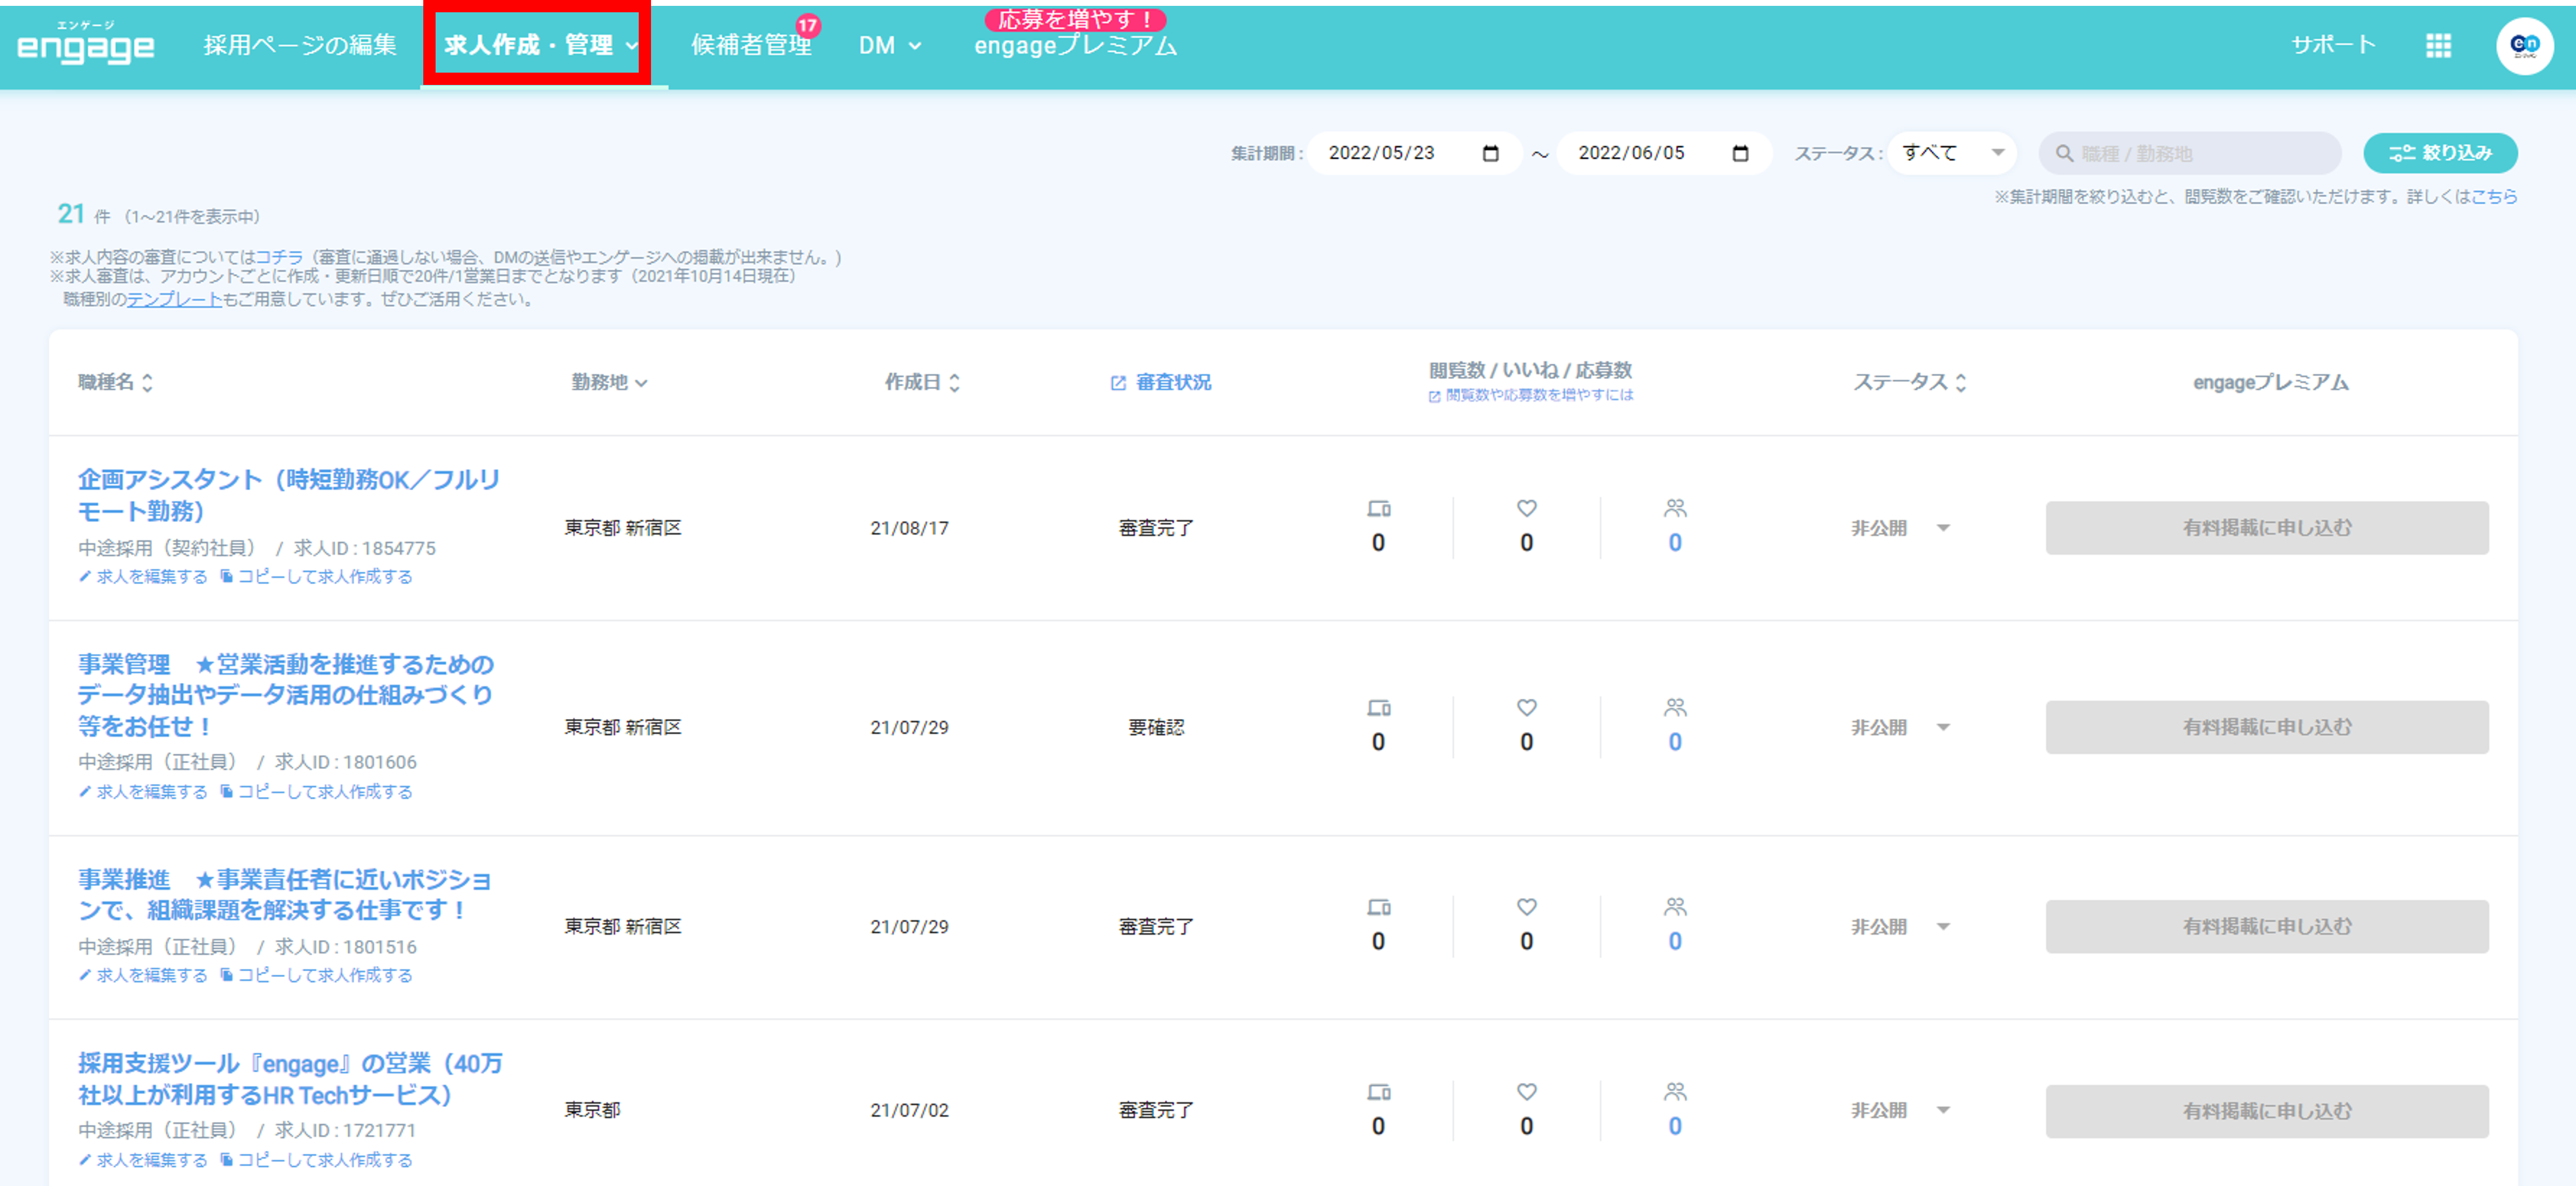Apply for paid listing on 事業推進 job
This screenshot has height=1186, width=2576.
[x=2266, y=926]
